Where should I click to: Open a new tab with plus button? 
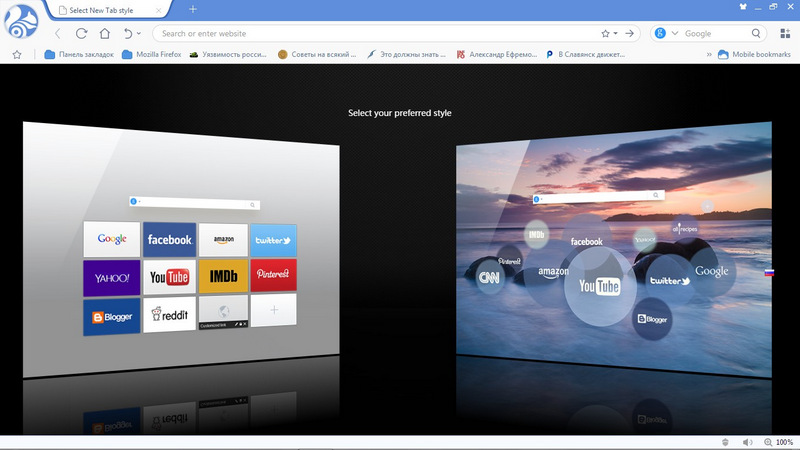[x=193, y=9]
